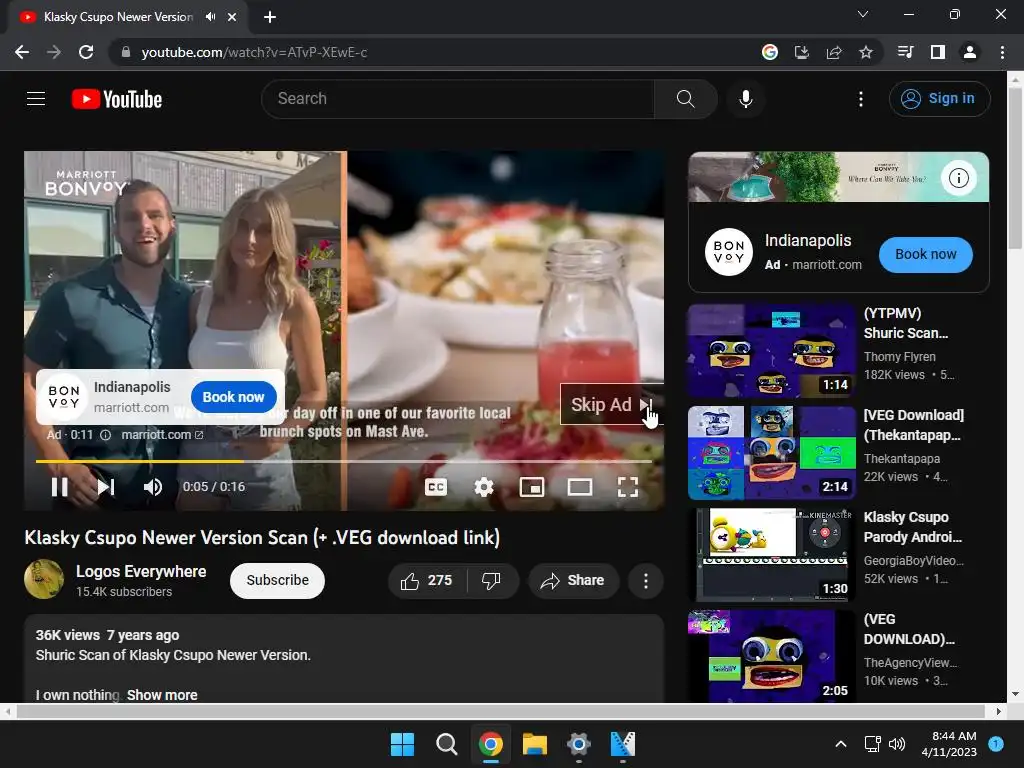Reload the page with the refresh icon
Image resolution: width=1024 pixels, height=768 pixels.
pos(86,52)
